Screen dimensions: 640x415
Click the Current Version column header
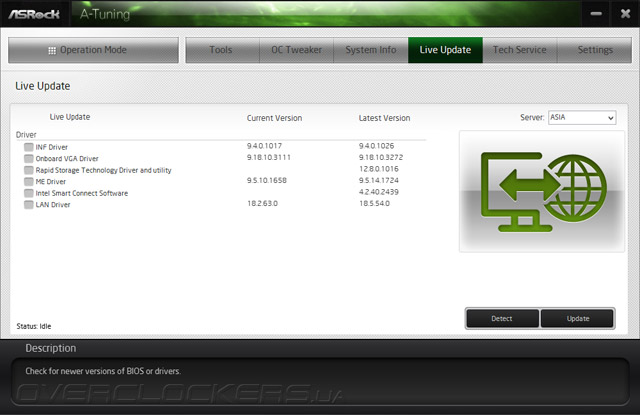coord(274,118)
